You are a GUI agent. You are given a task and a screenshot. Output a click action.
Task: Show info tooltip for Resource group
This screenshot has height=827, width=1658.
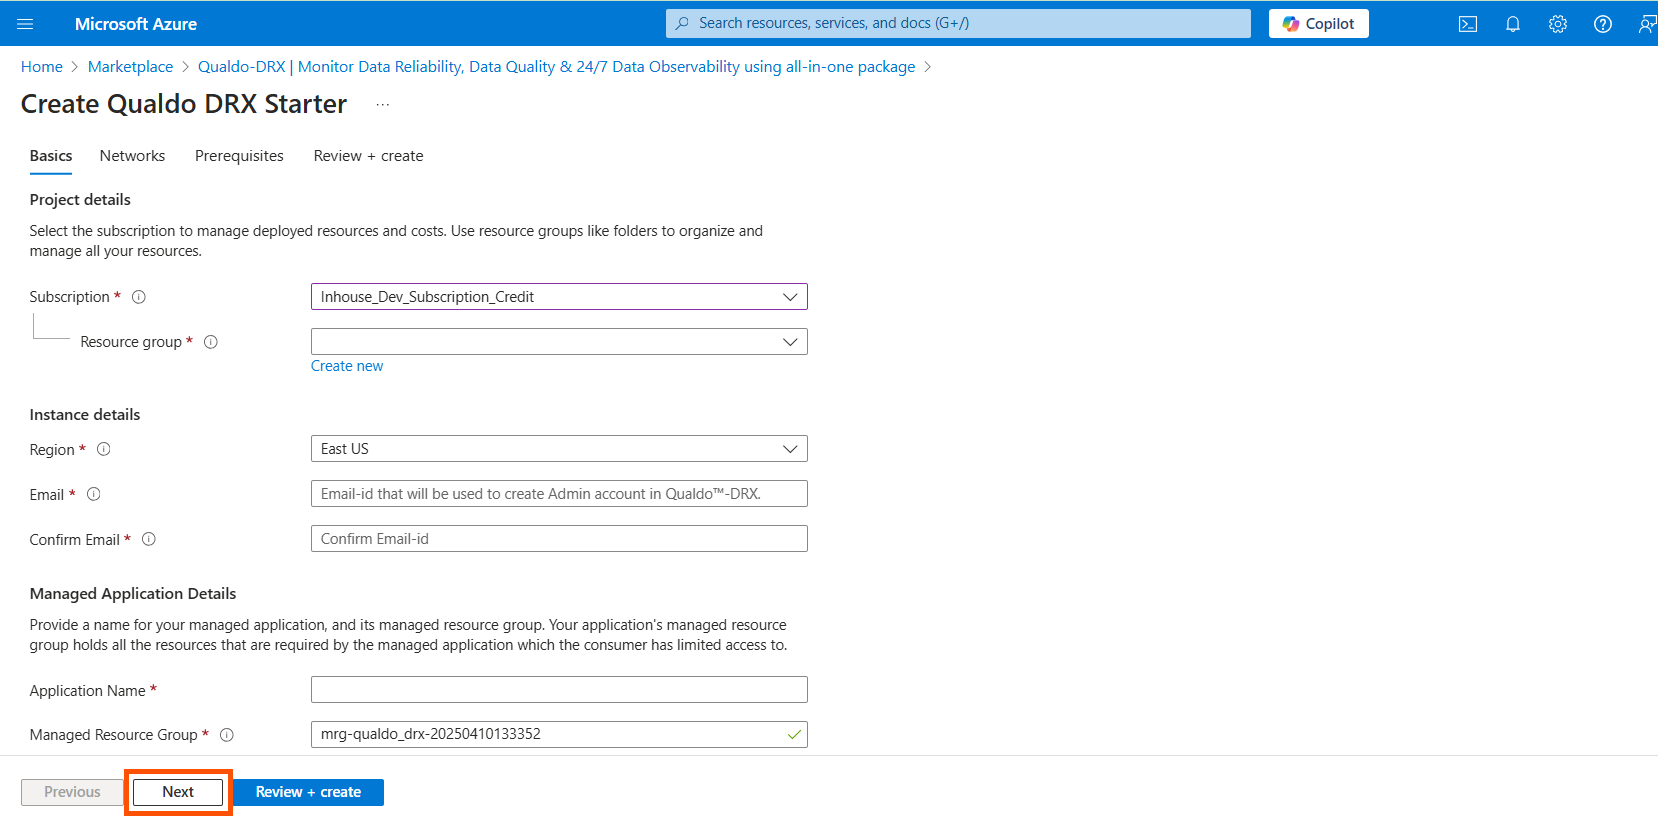(x=211, y=342)
